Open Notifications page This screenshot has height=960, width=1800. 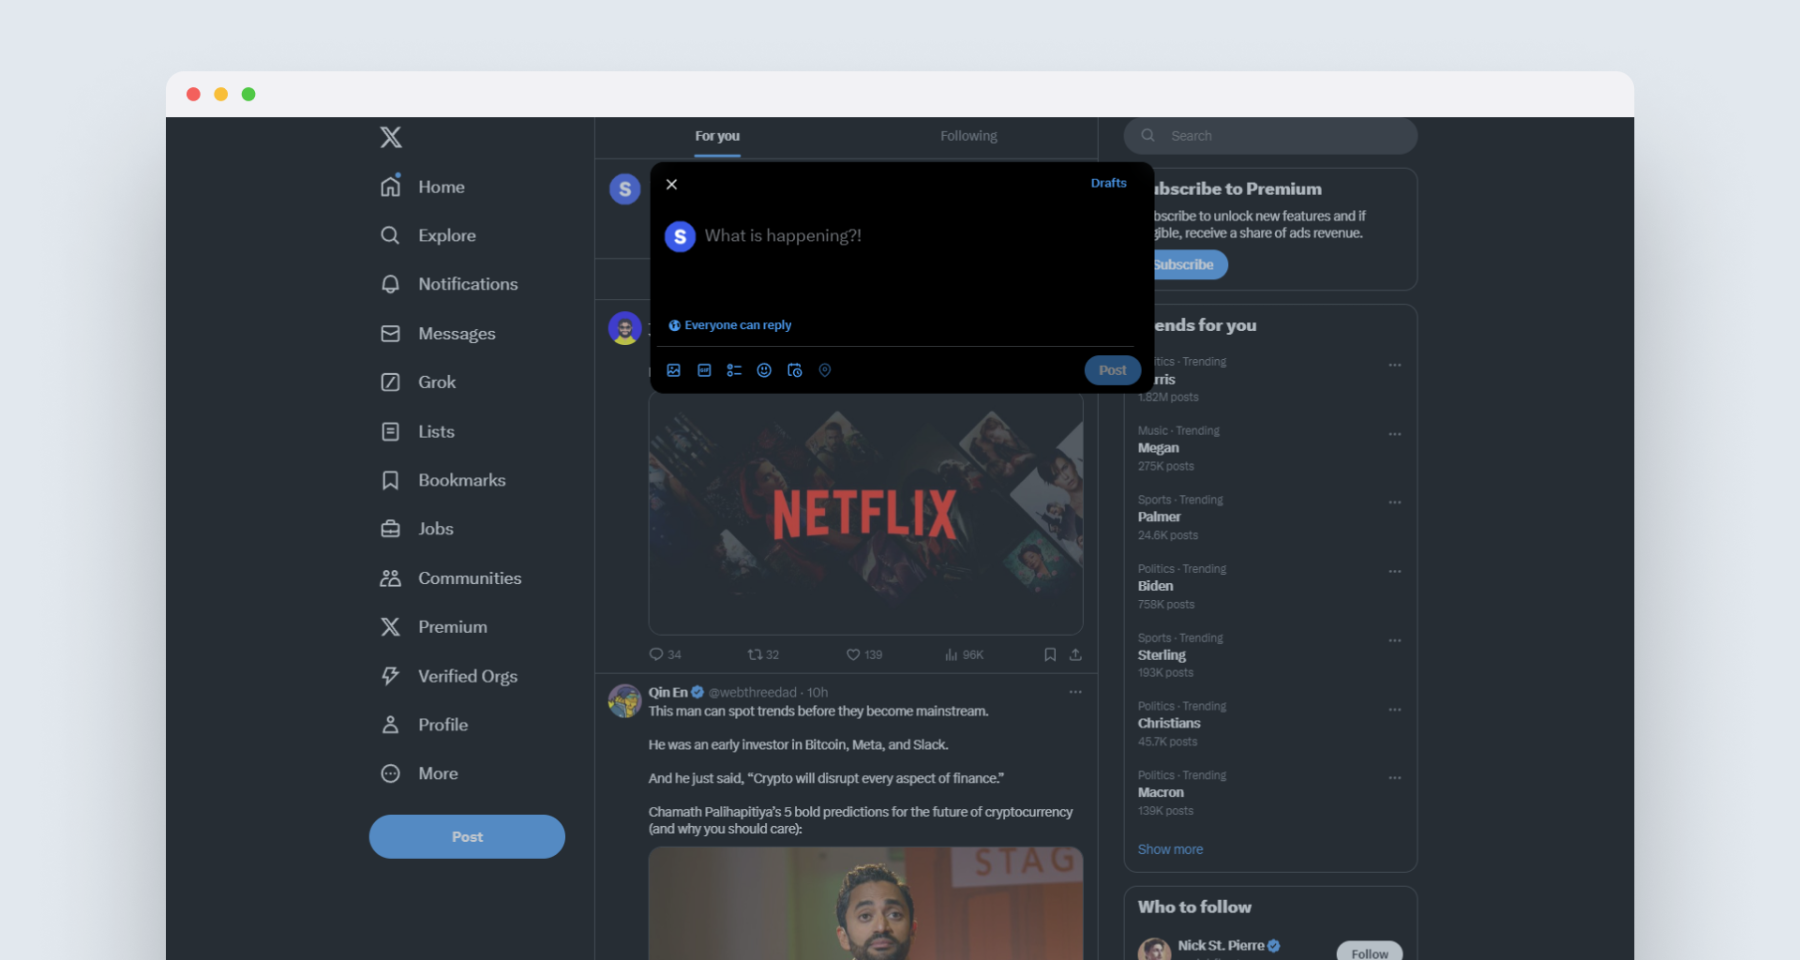[x=449, y=284]
